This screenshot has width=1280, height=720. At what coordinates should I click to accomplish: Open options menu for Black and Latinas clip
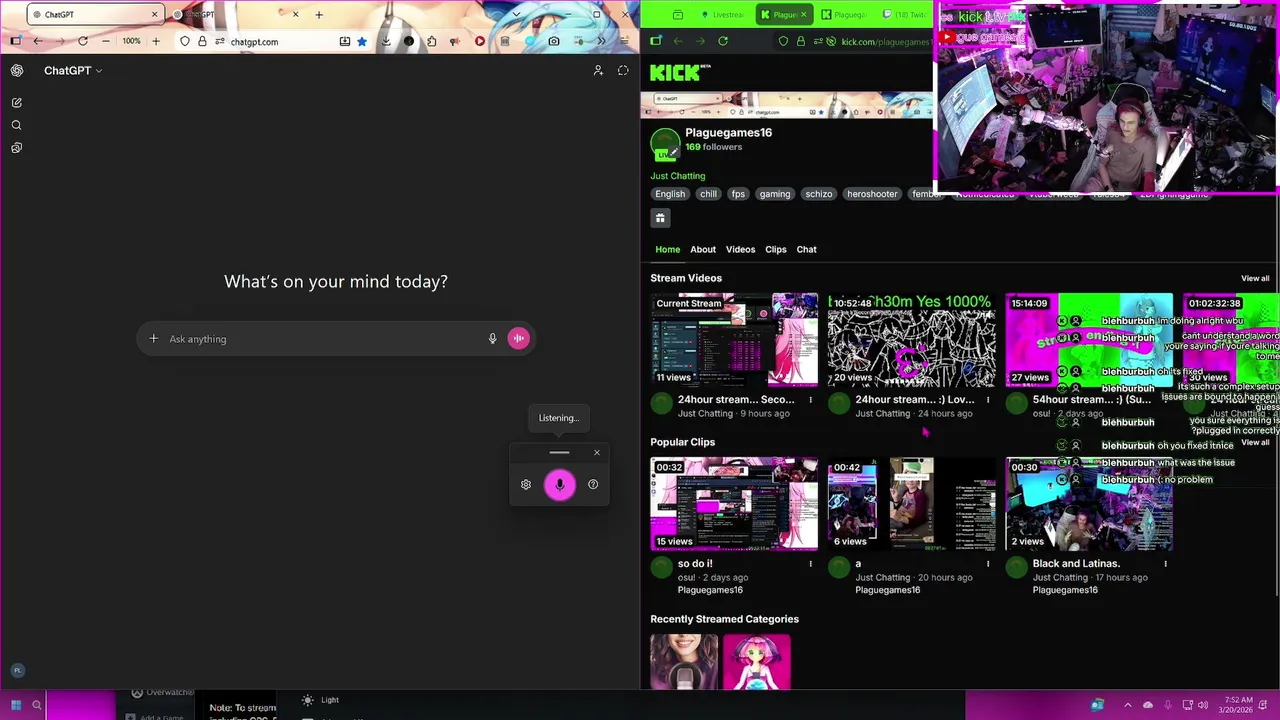coord(1165,564)
